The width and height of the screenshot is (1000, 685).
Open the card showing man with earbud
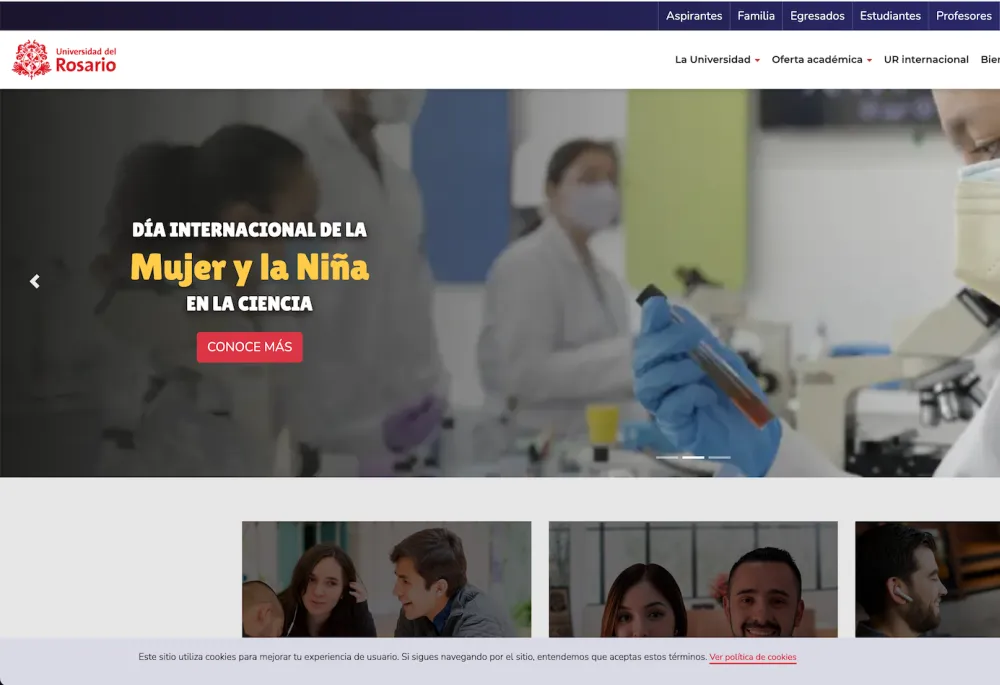927,579
